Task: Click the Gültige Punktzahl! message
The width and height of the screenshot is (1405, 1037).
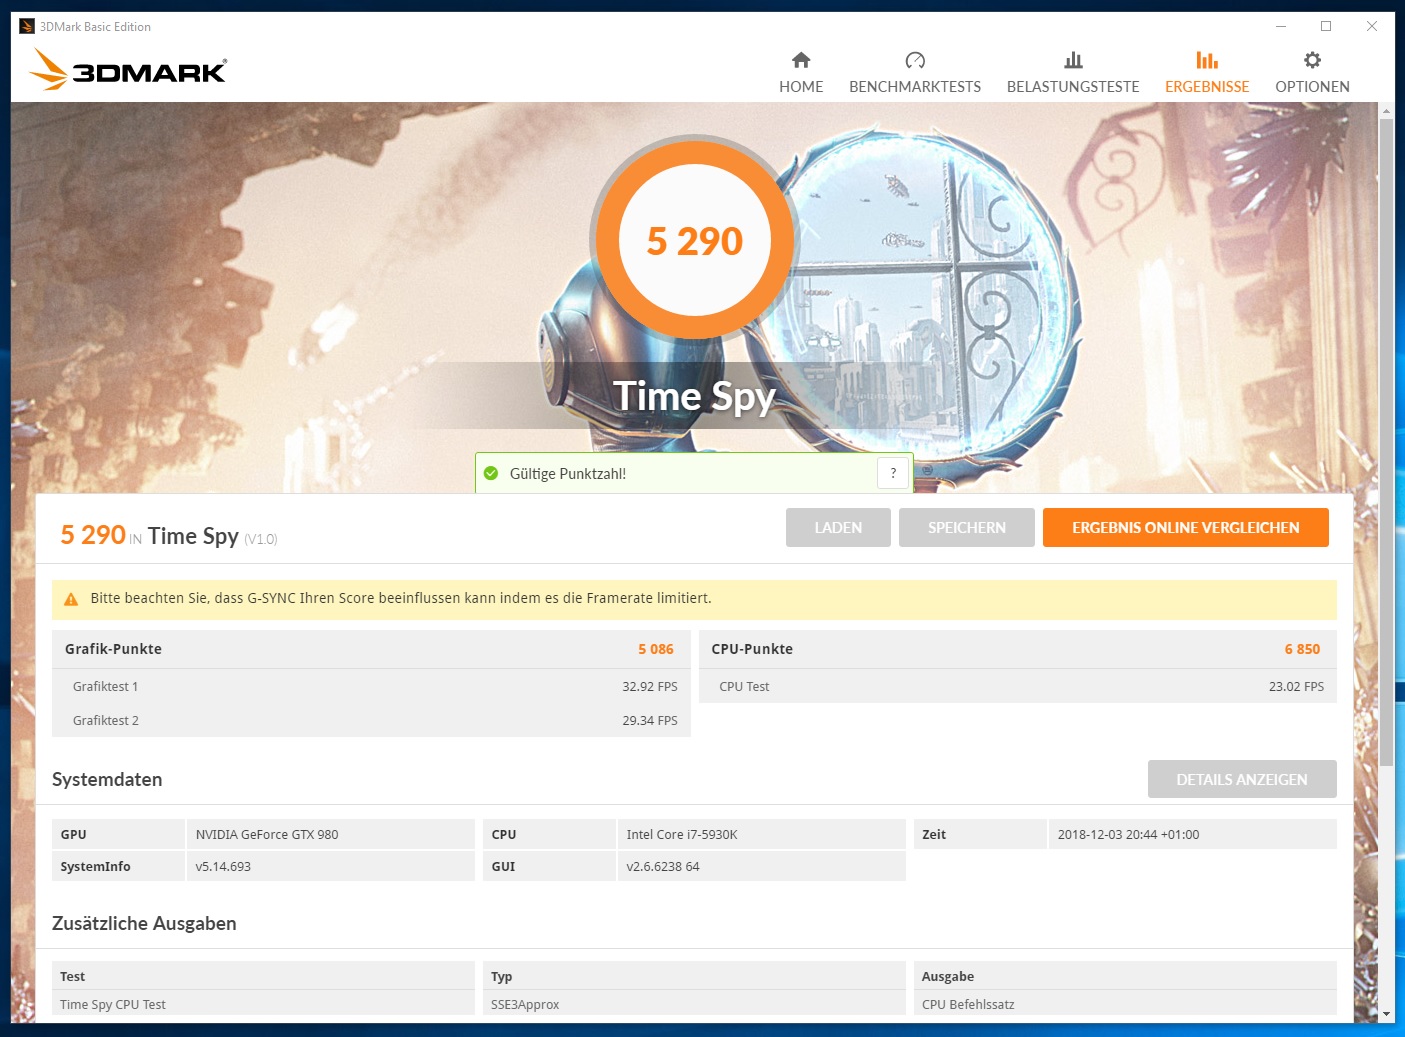Action: (568, 473)
